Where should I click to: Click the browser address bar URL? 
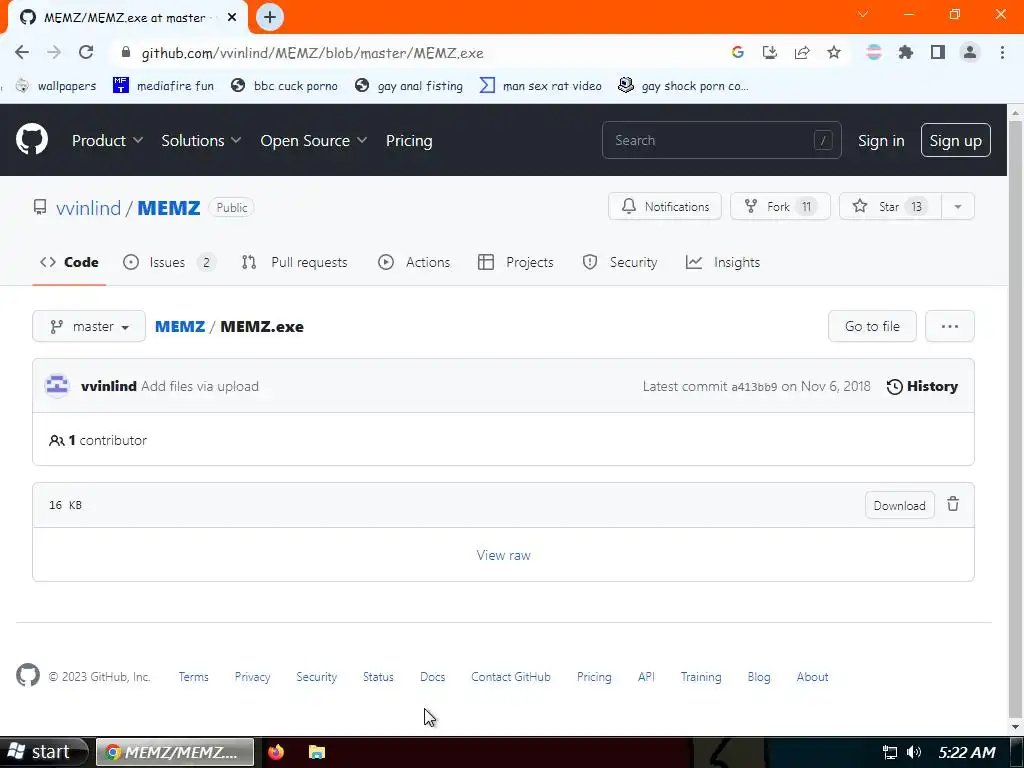pyautogui.click(x=312, y=53)
